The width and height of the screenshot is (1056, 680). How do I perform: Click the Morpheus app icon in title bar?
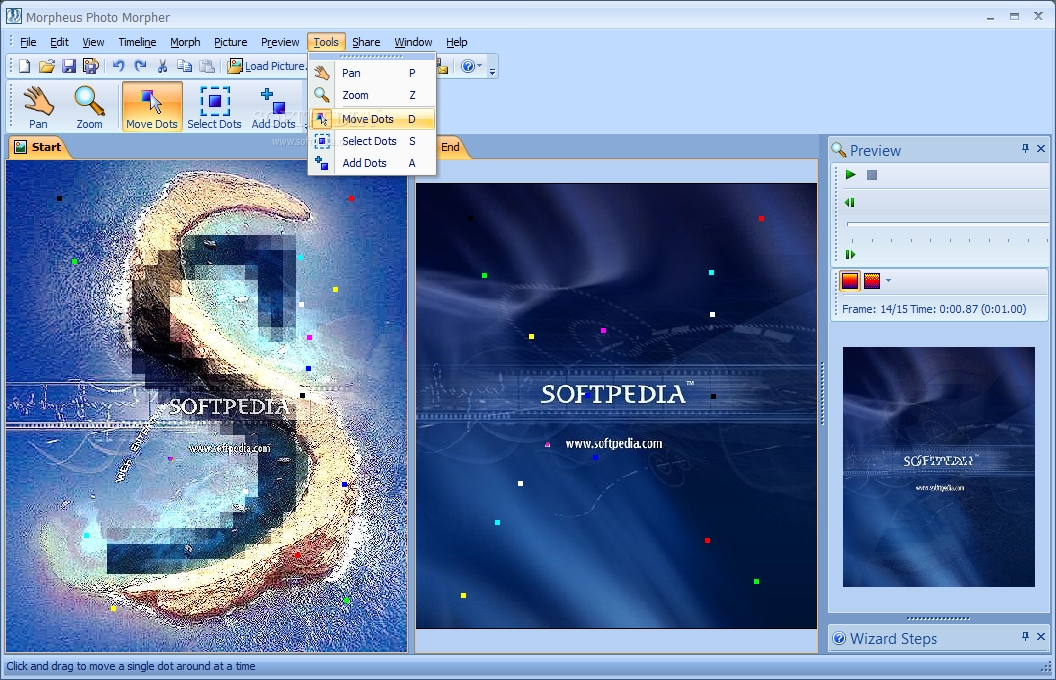pyautogui.click(x=13, y=16)
